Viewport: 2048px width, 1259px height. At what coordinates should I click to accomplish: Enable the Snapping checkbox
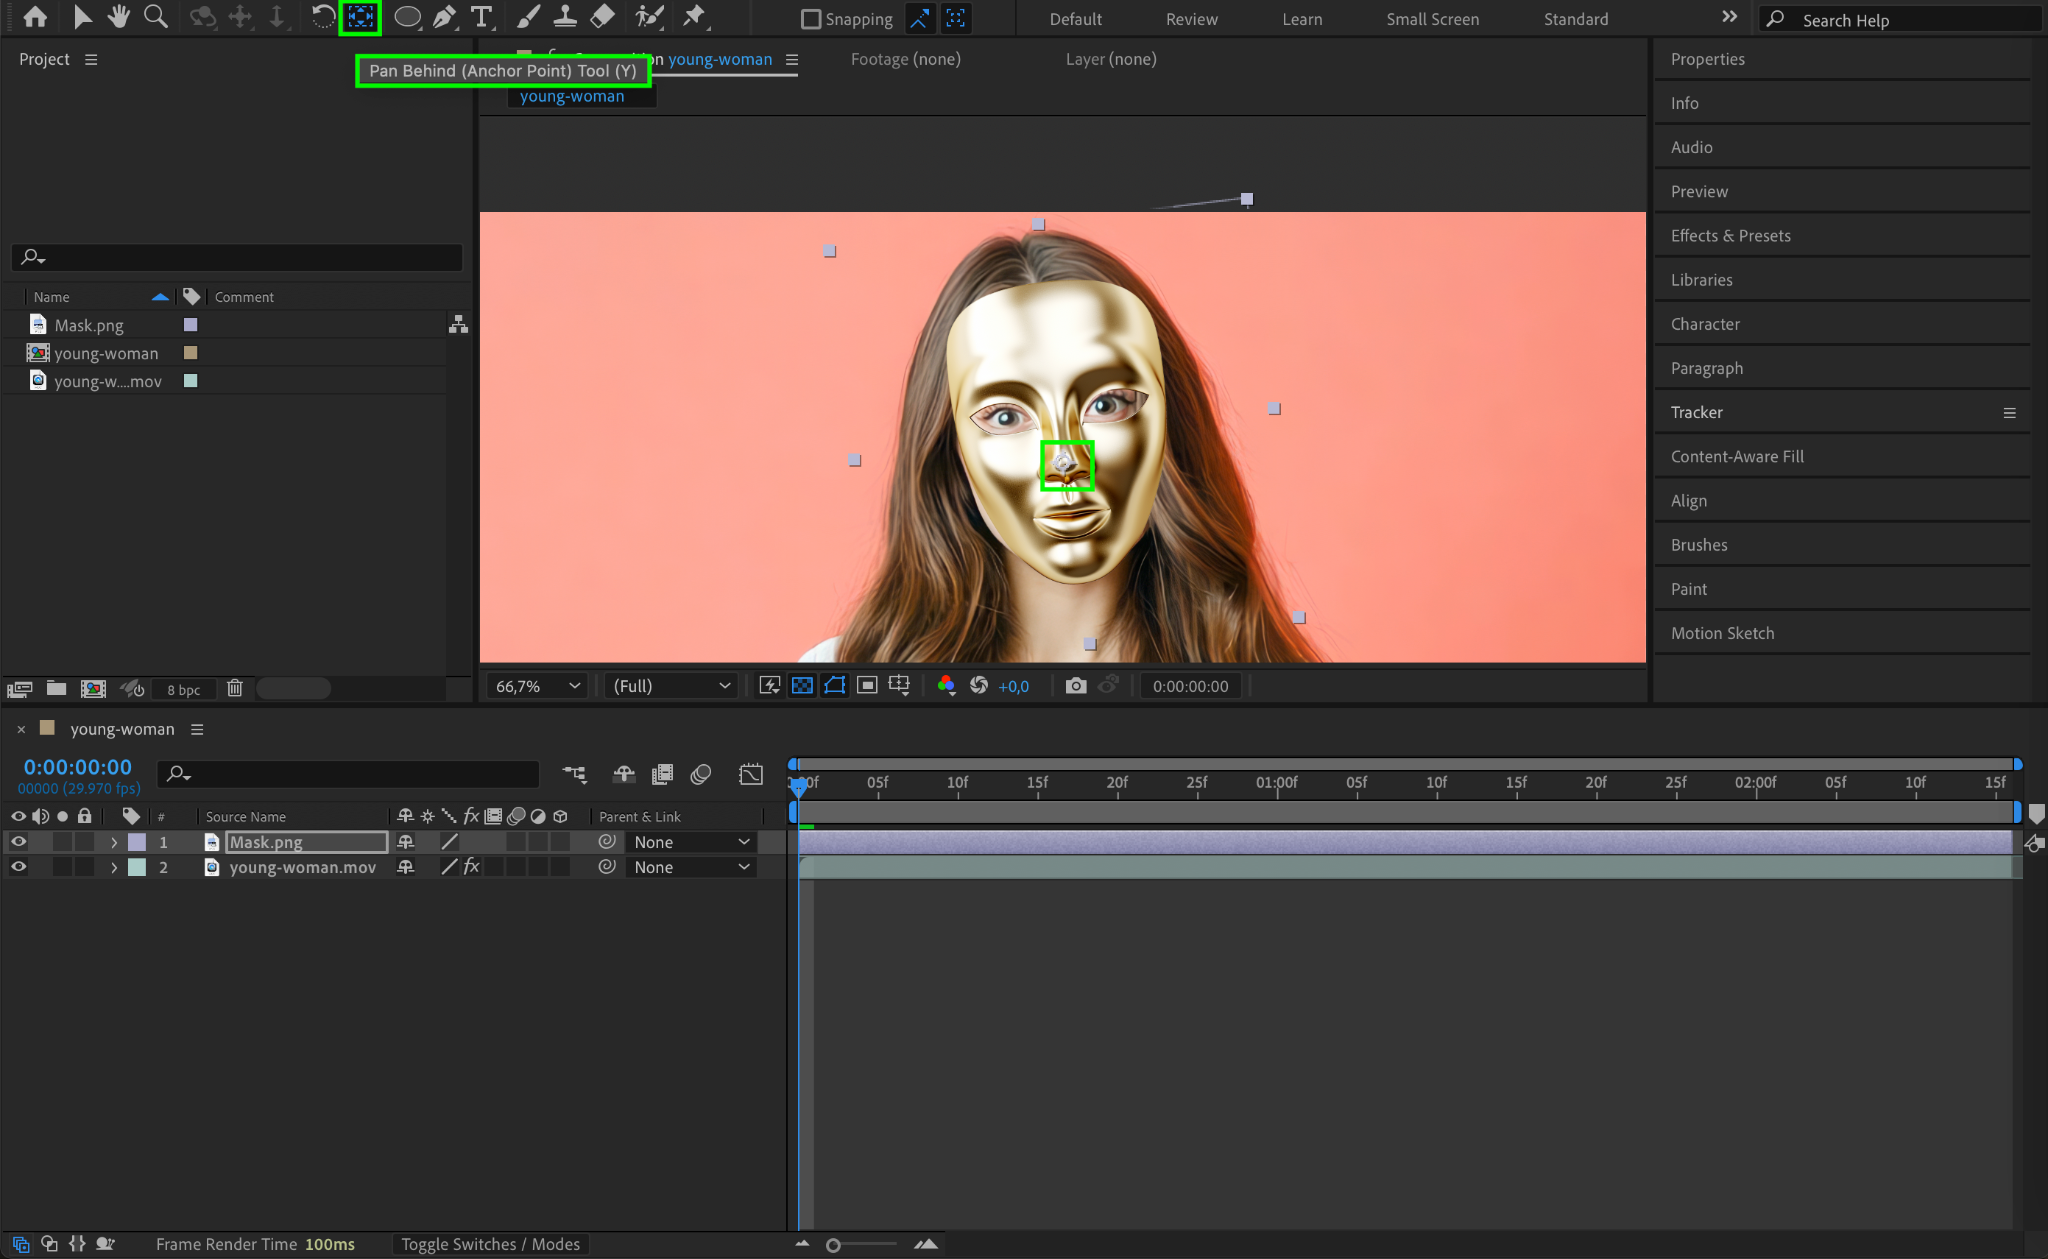pyautogui.click(x=811, y=19)
